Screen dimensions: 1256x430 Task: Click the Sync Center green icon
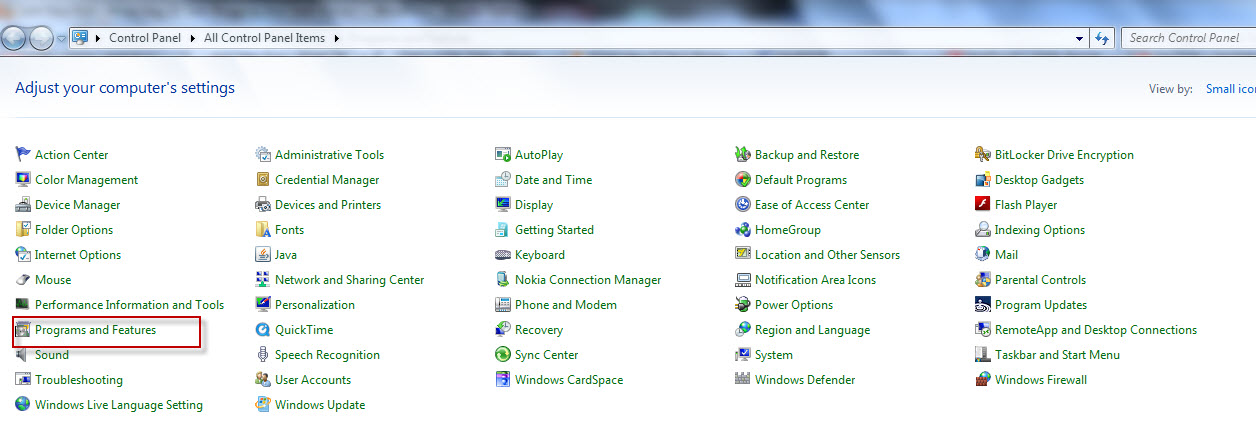503,354
